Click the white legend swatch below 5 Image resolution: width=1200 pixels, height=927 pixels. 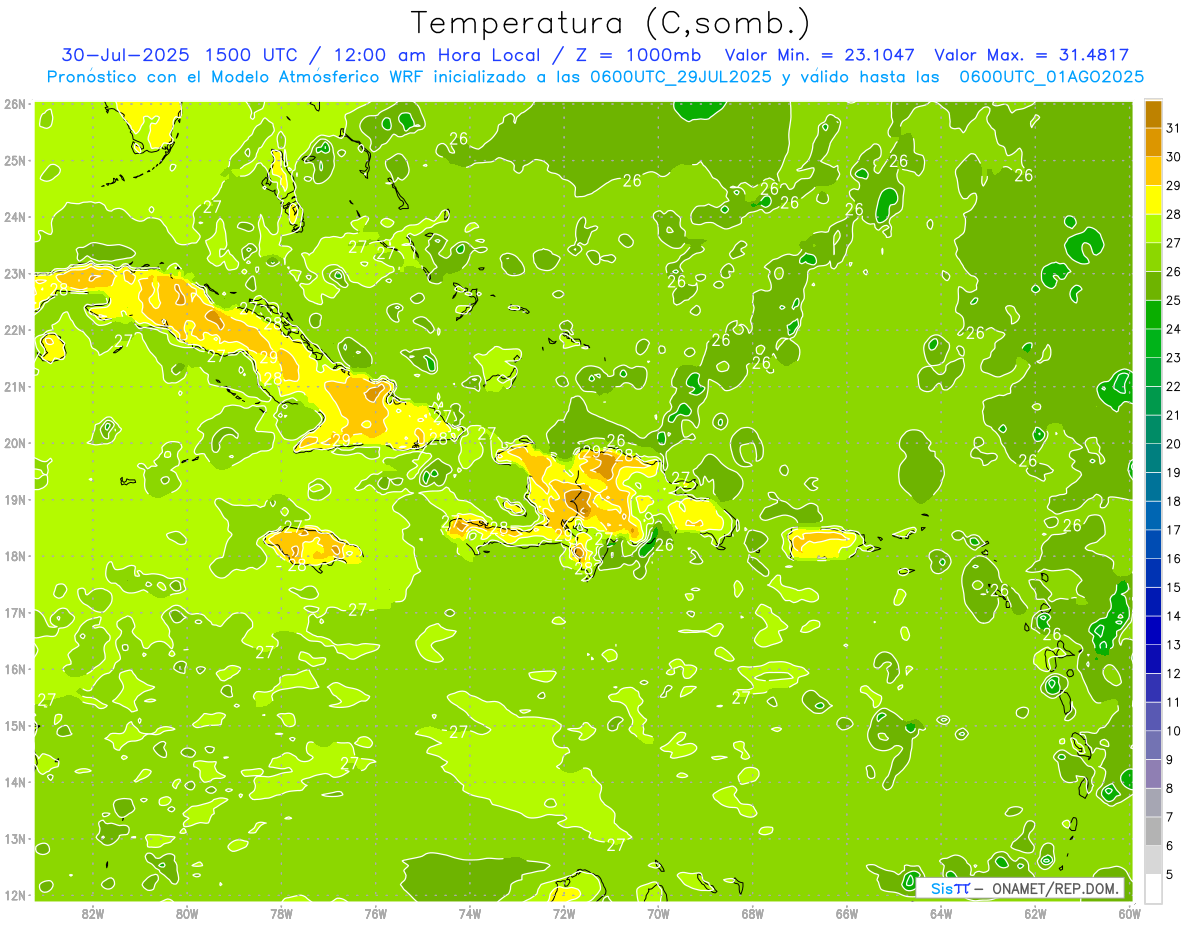pos(1153,888)
